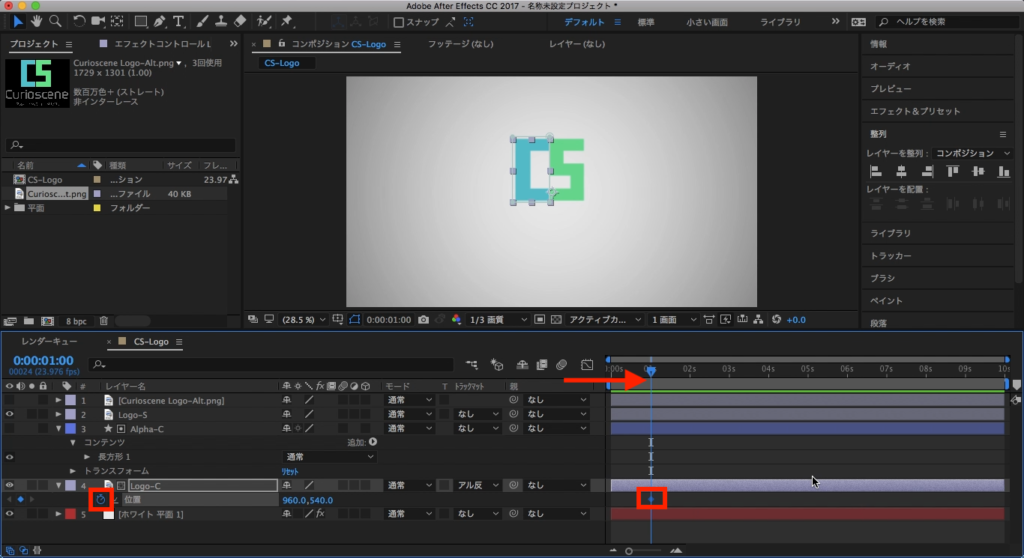The width and height of the screenshot is (1024, 558).
Task: Select the Pen tool
Action: (x=160, y=21)
